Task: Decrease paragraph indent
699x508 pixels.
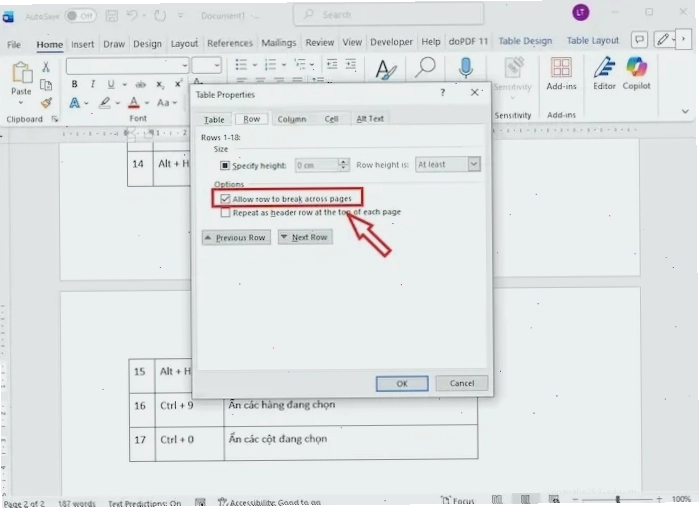Action: (x=332, y=65)
